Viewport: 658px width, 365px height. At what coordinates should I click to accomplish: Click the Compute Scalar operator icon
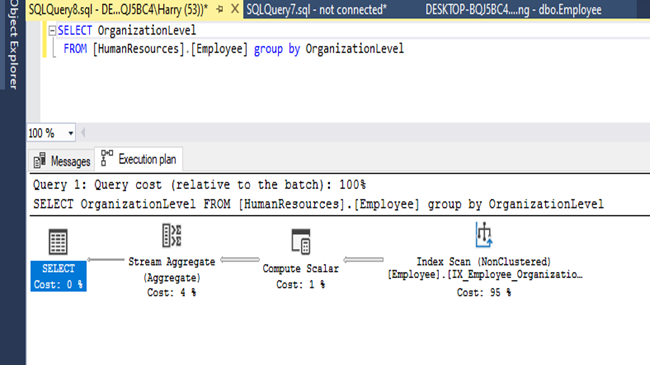(x=301, y=242)
